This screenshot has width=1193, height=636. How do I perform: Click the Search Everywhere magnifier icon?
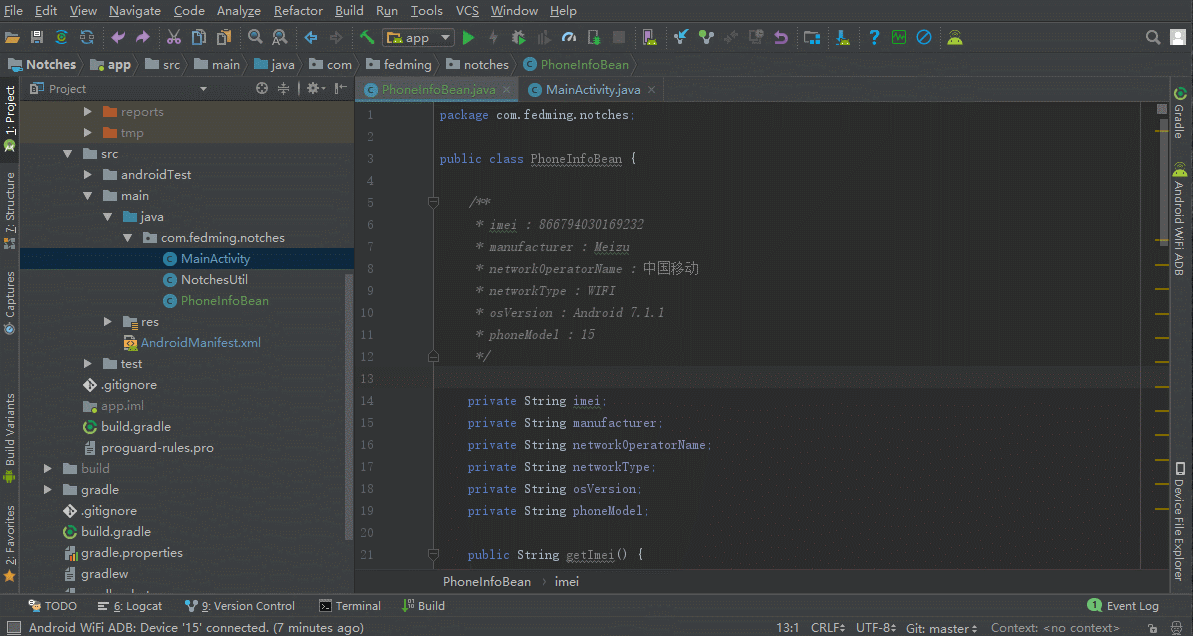click(x=1153, y=38)
